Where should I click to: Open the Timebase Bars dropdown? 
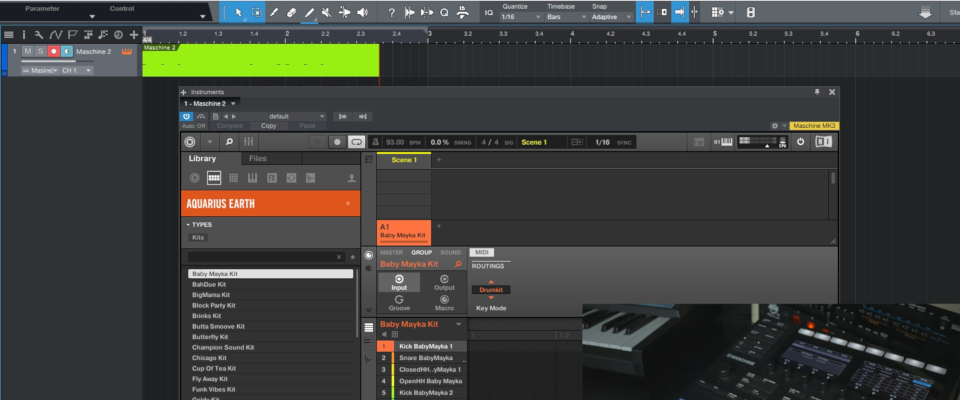point(564,17)
